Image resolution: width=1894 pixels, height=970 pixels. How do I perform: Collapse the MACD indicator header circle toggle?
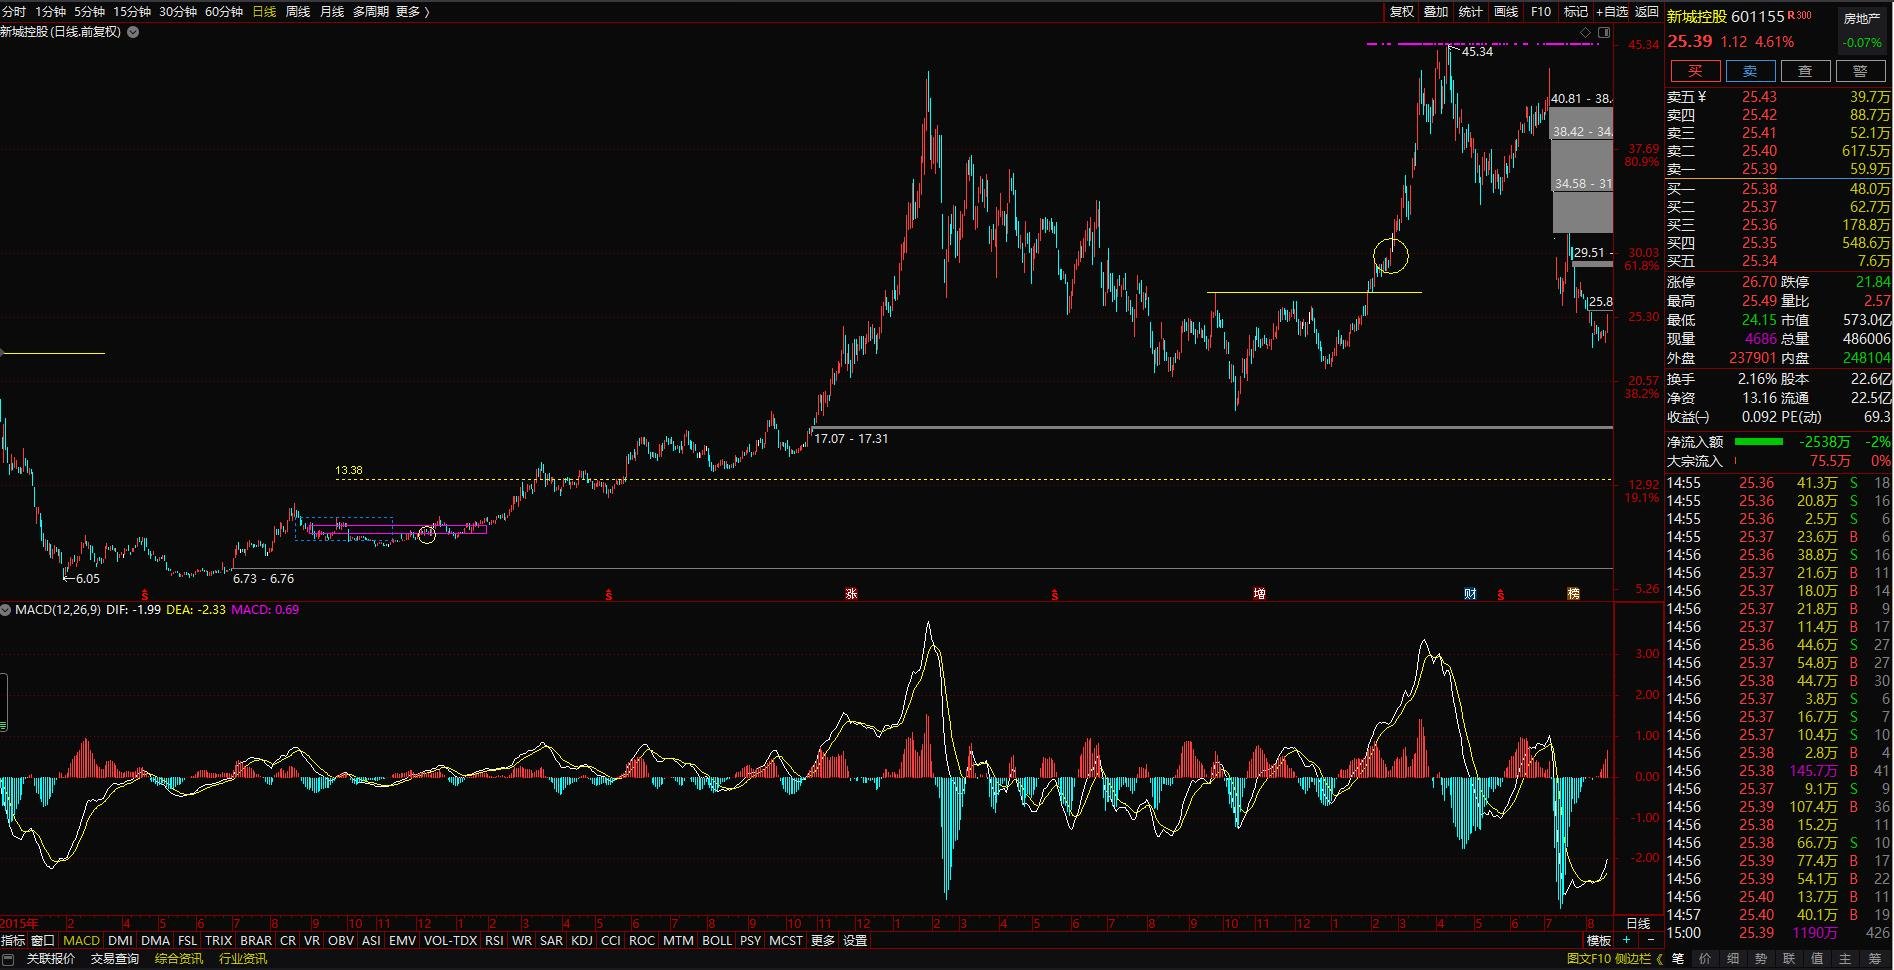click(x=6, y=610)
